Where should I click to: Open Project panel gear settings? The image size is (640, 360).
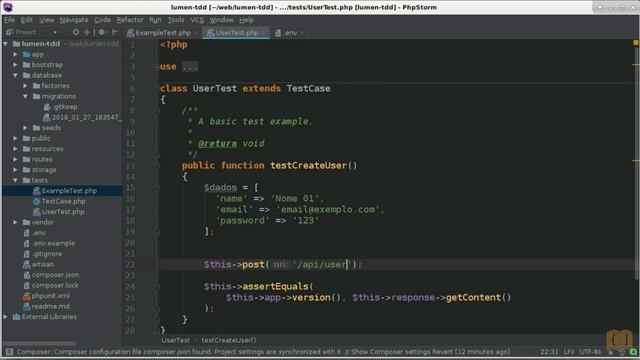coord(102,32)
